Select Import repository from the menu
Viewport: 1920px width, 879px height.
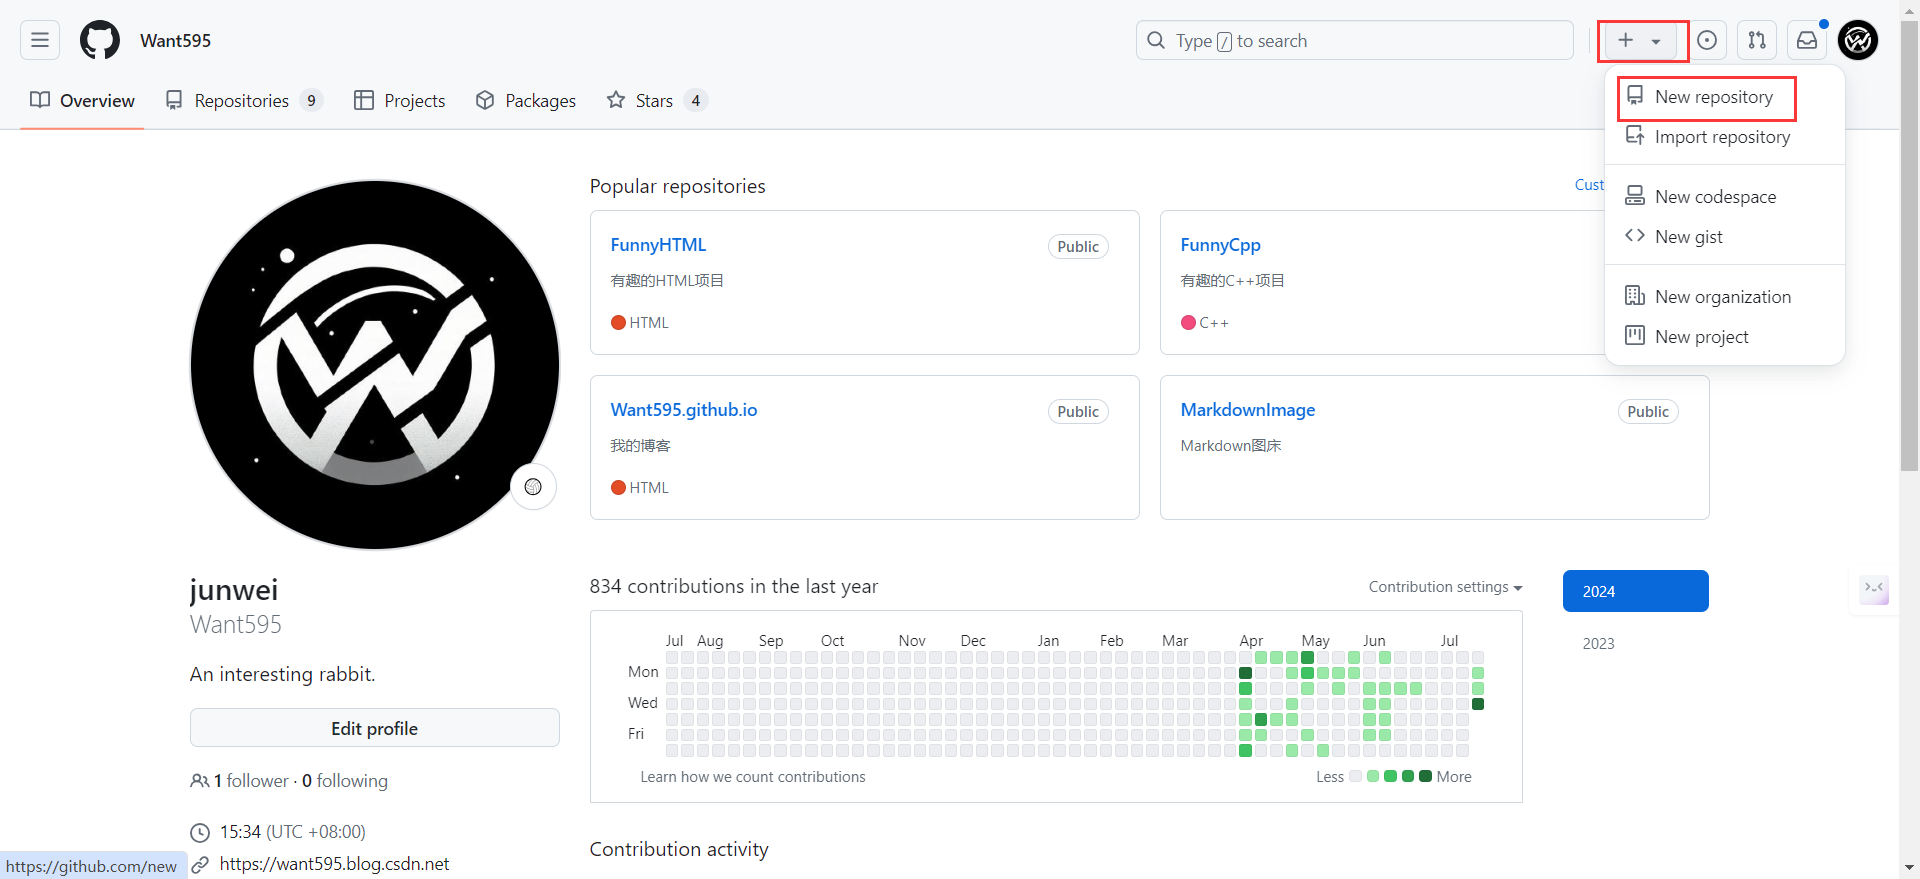[1724, 137]
